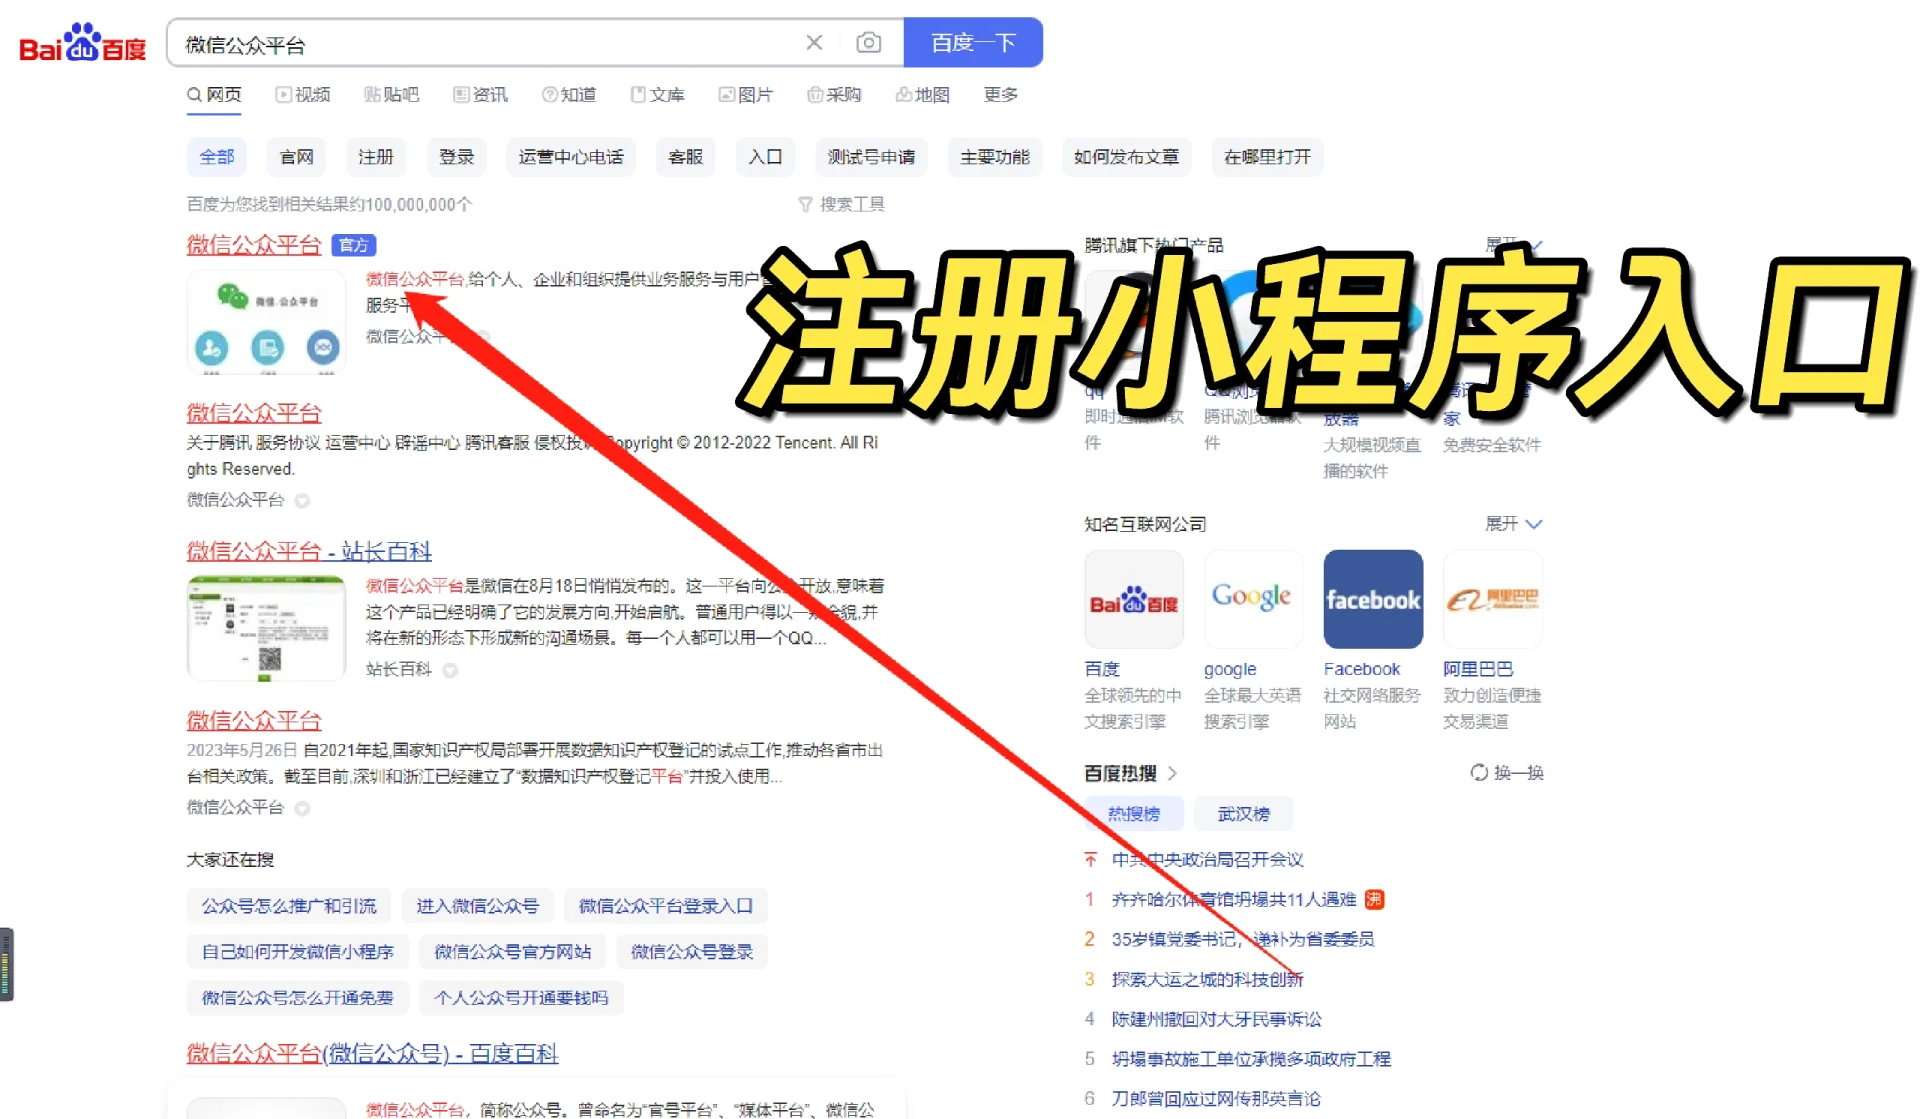
Task: Open the 更多 search categories menu
Action: [x=1000, y=94]
